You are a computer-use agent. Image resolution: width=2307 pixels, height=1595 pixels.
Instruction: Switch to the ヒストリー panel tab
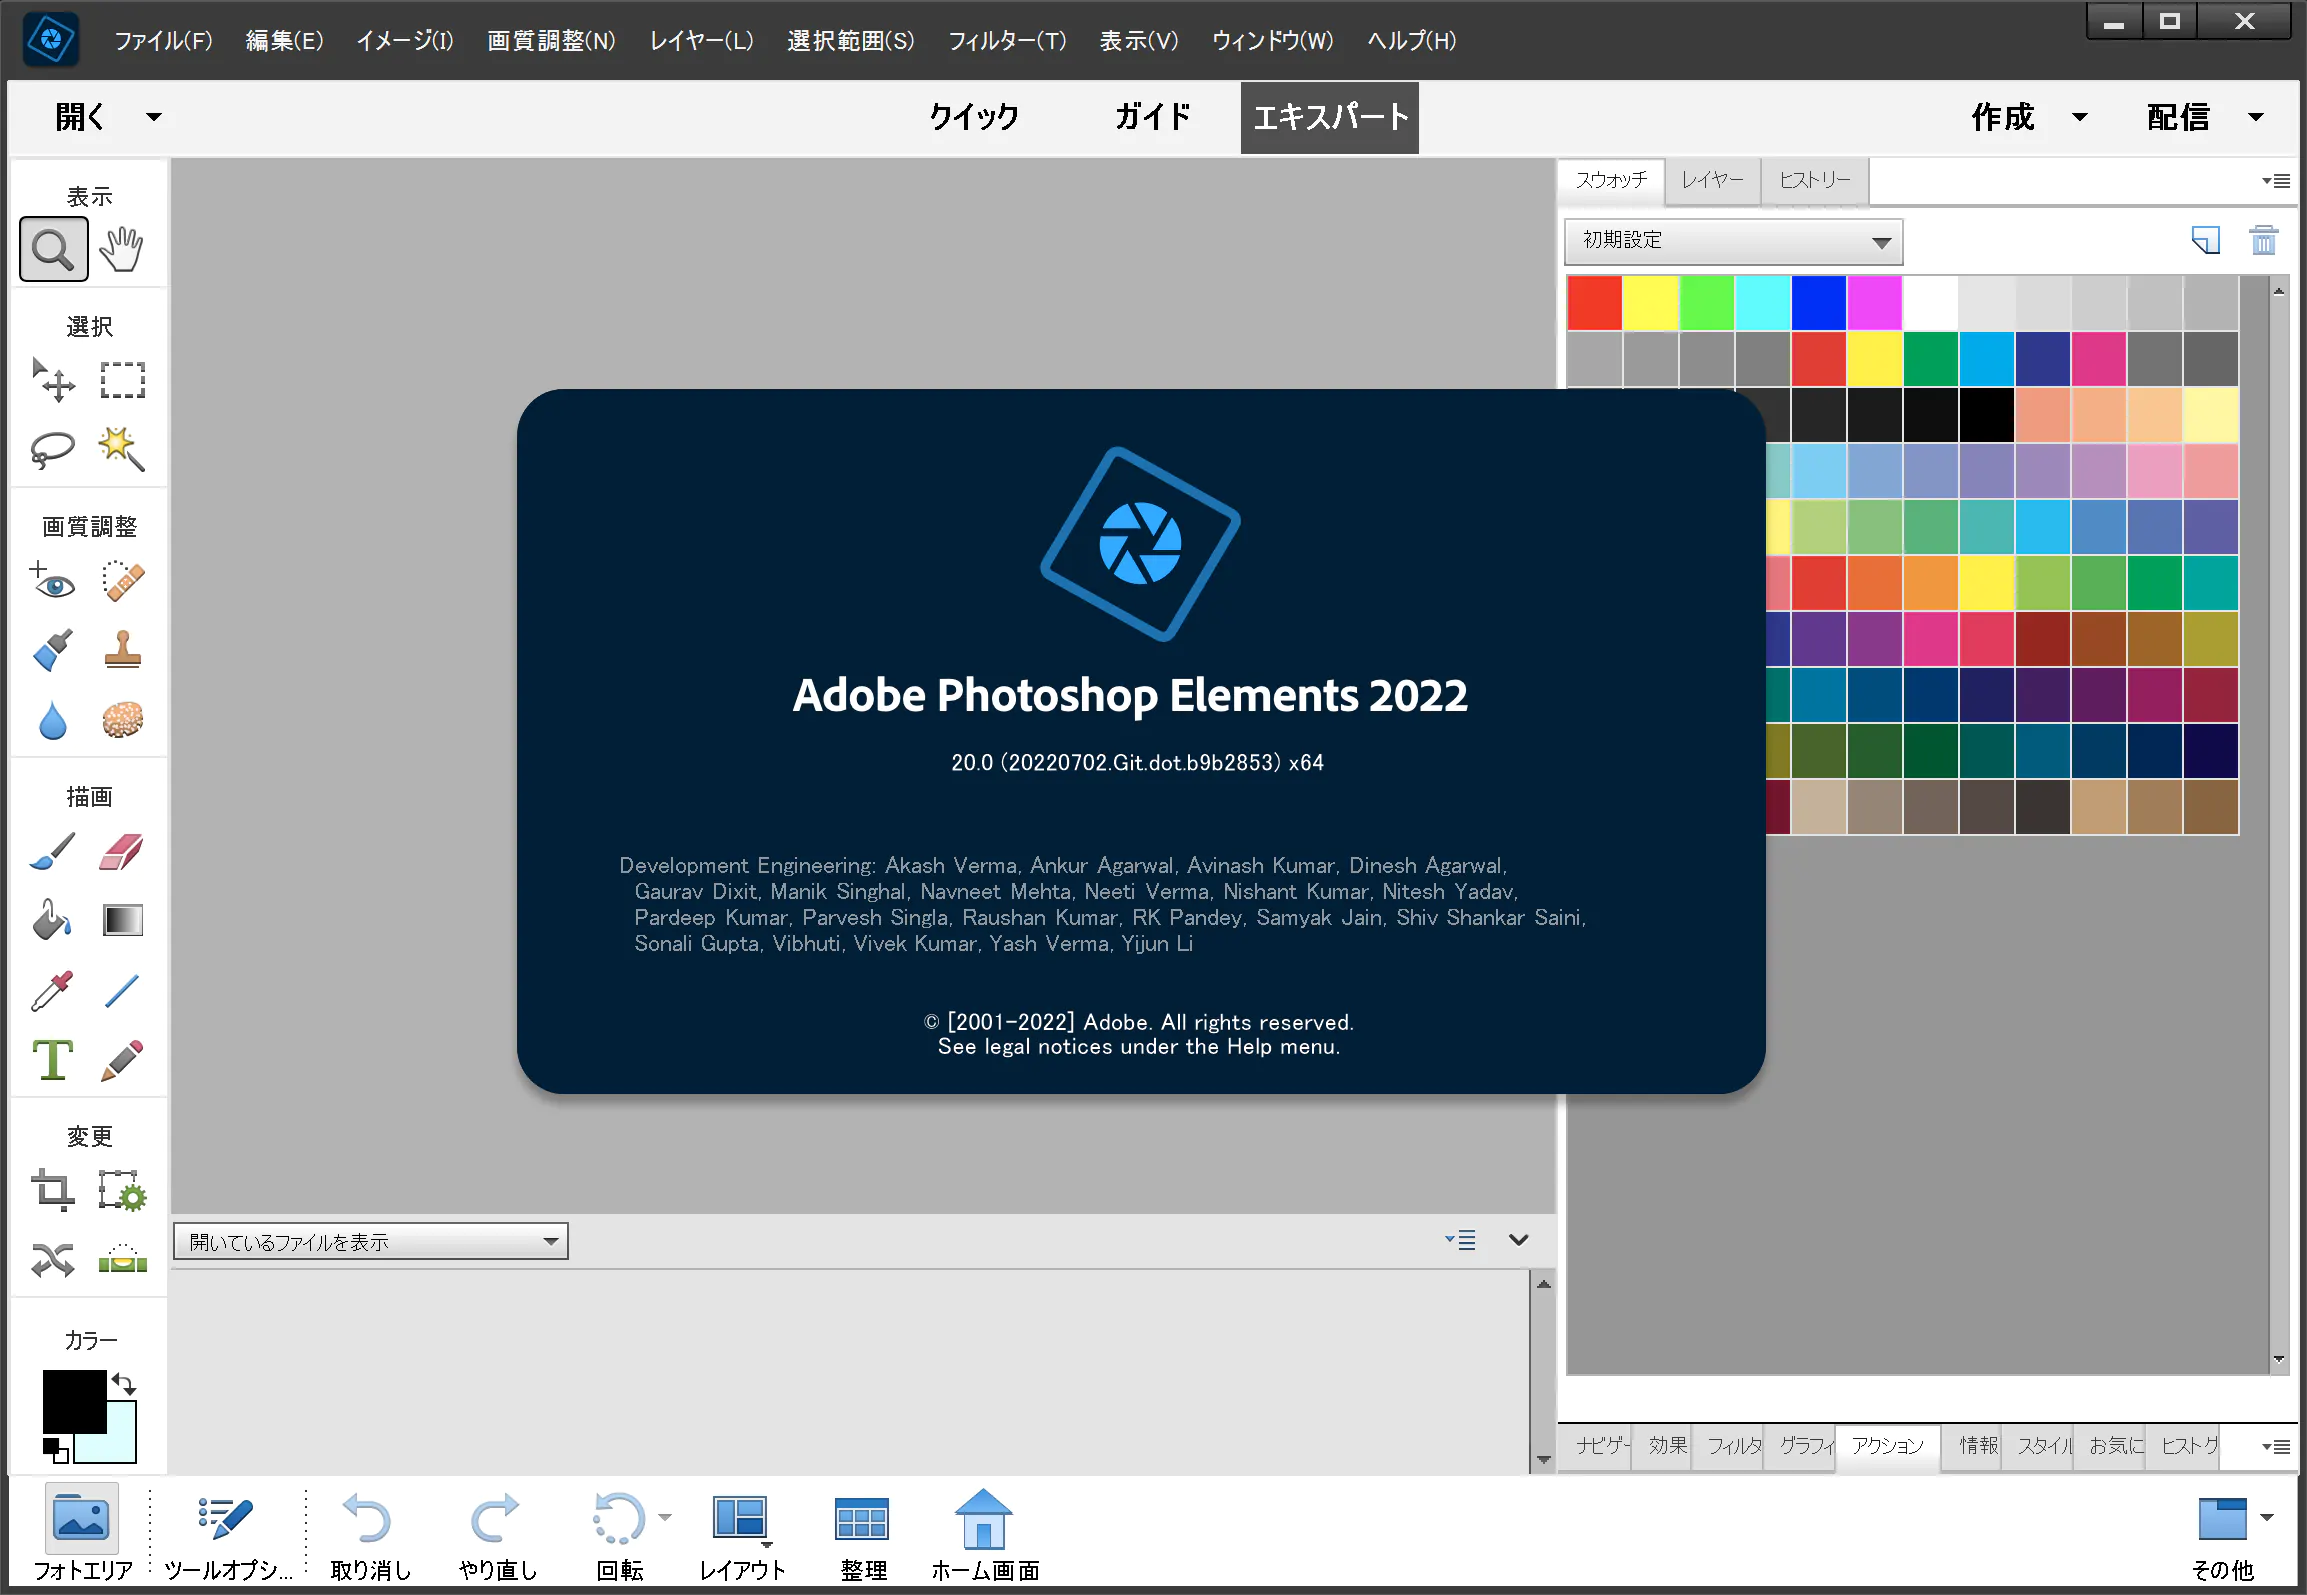tap(1815, 180)
